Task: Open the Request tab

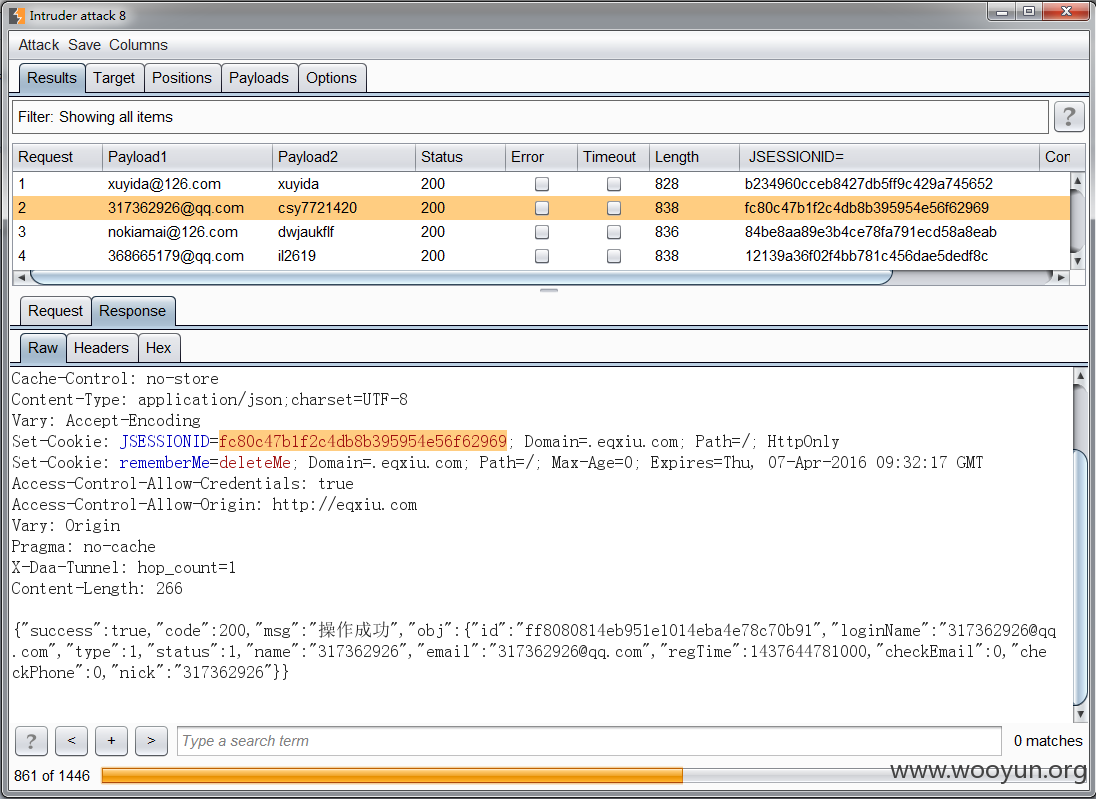Action: [55, 311]
